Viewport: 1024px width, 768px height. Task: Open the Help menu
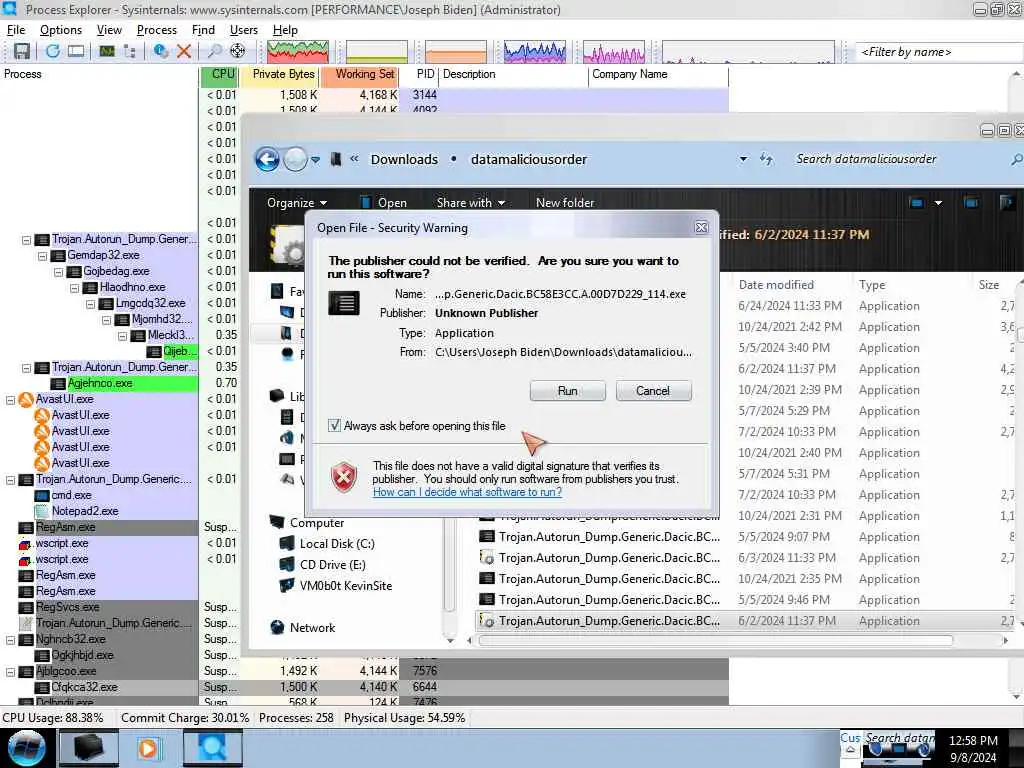[285, 30]
